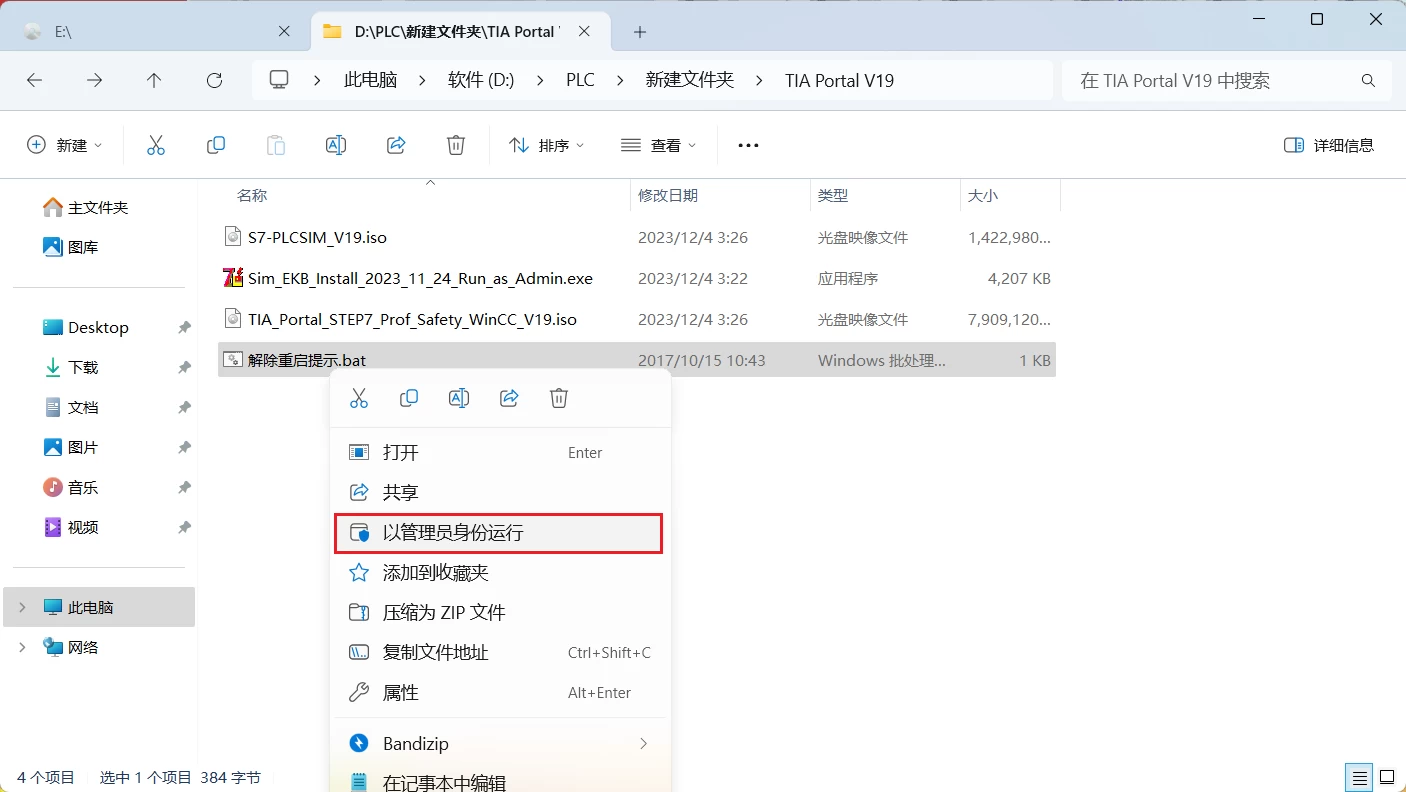Click 新建文件夹 in the address bar
This screenshot has height=792, width=1406.
[x=690, y=80]
